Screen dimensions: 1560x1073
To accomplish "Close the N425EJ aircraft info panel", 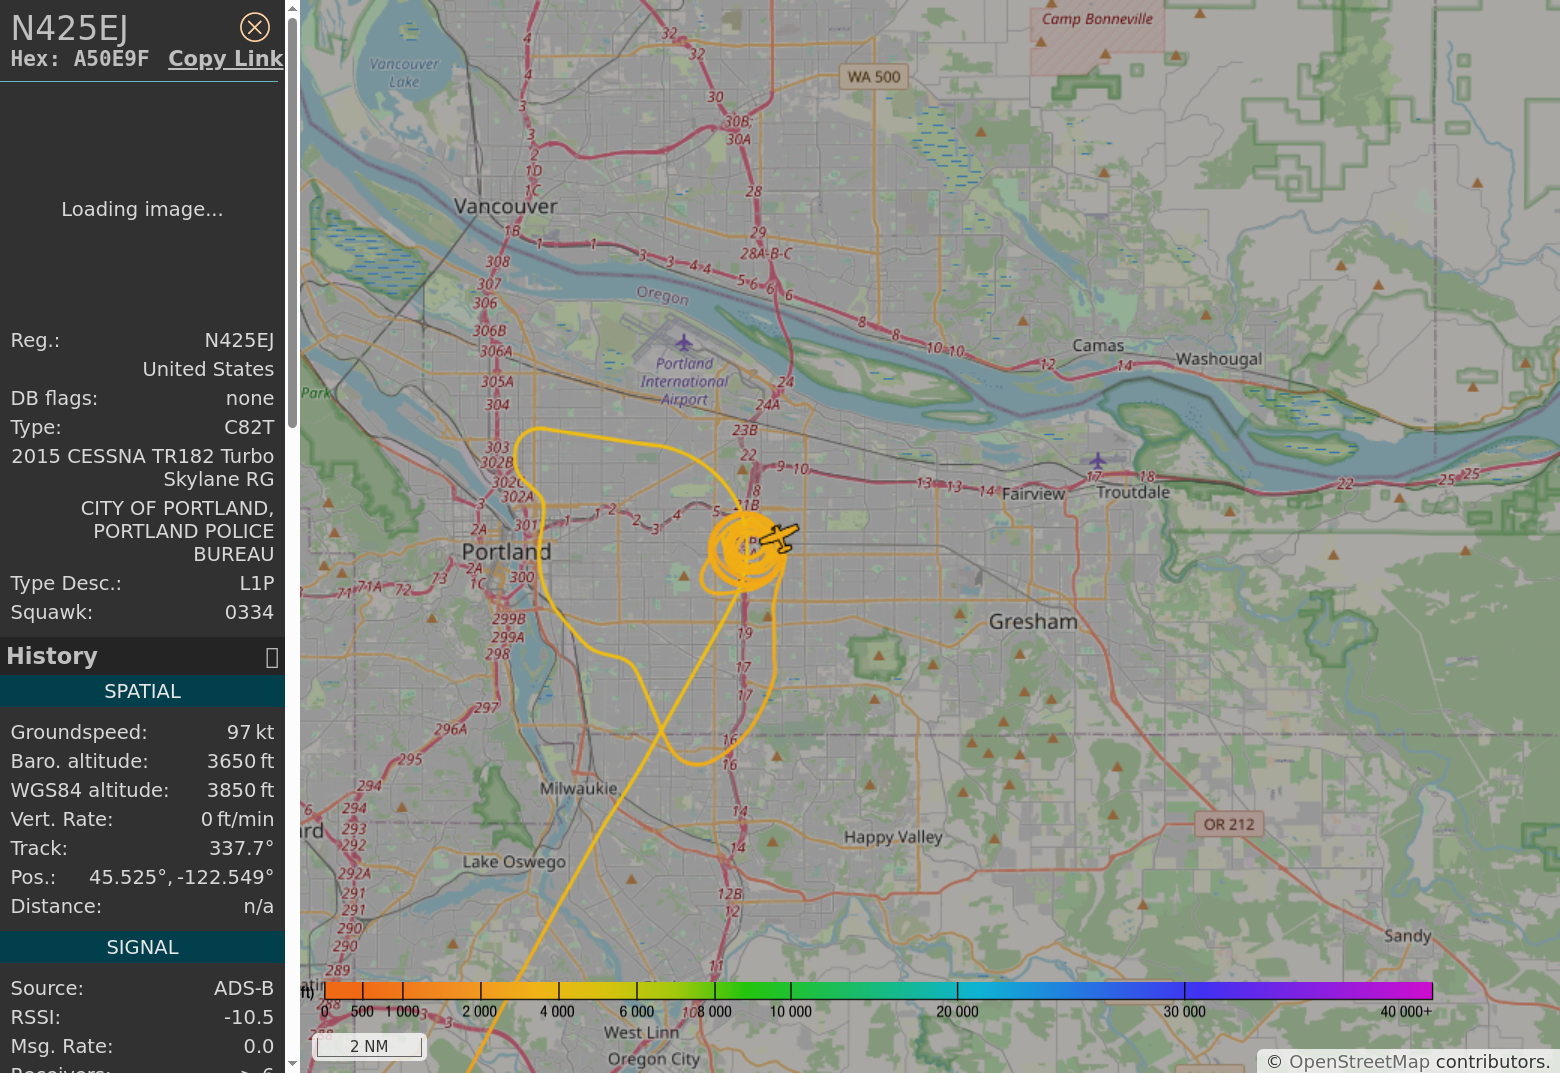I will (255, 27).
